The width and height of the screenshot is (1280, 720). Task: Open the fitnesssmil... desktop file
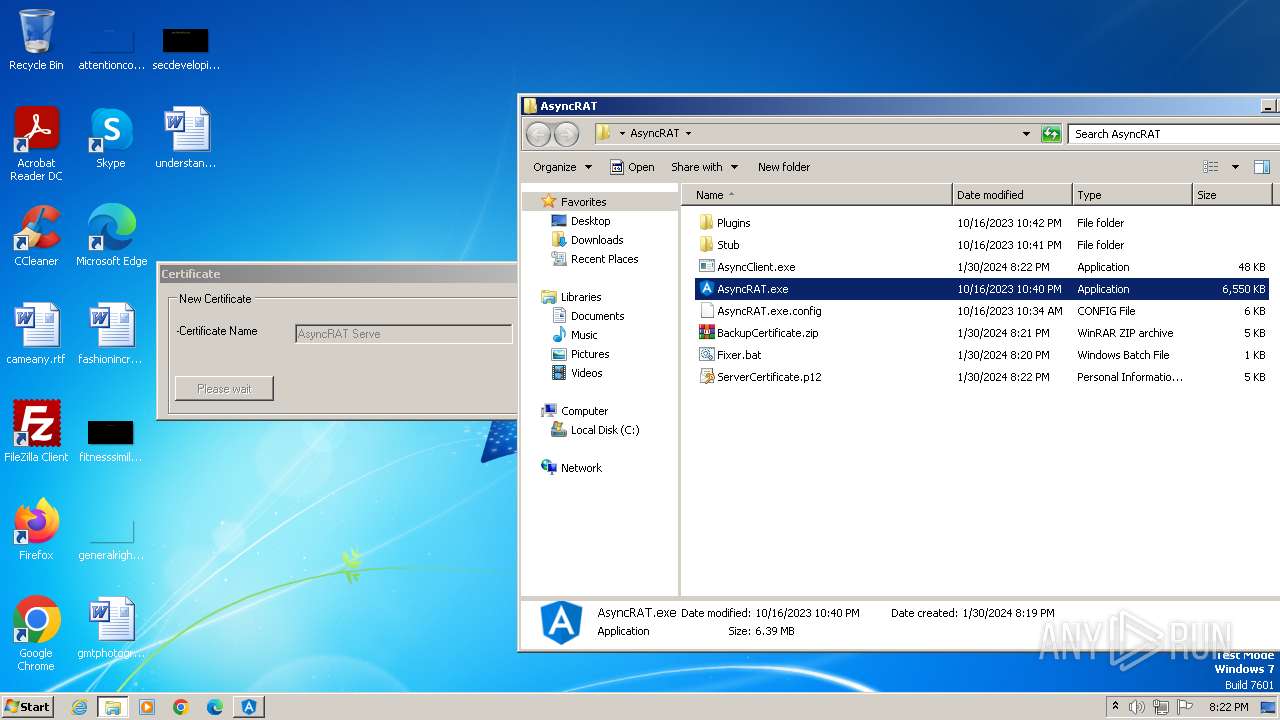(x=111, y=440)
